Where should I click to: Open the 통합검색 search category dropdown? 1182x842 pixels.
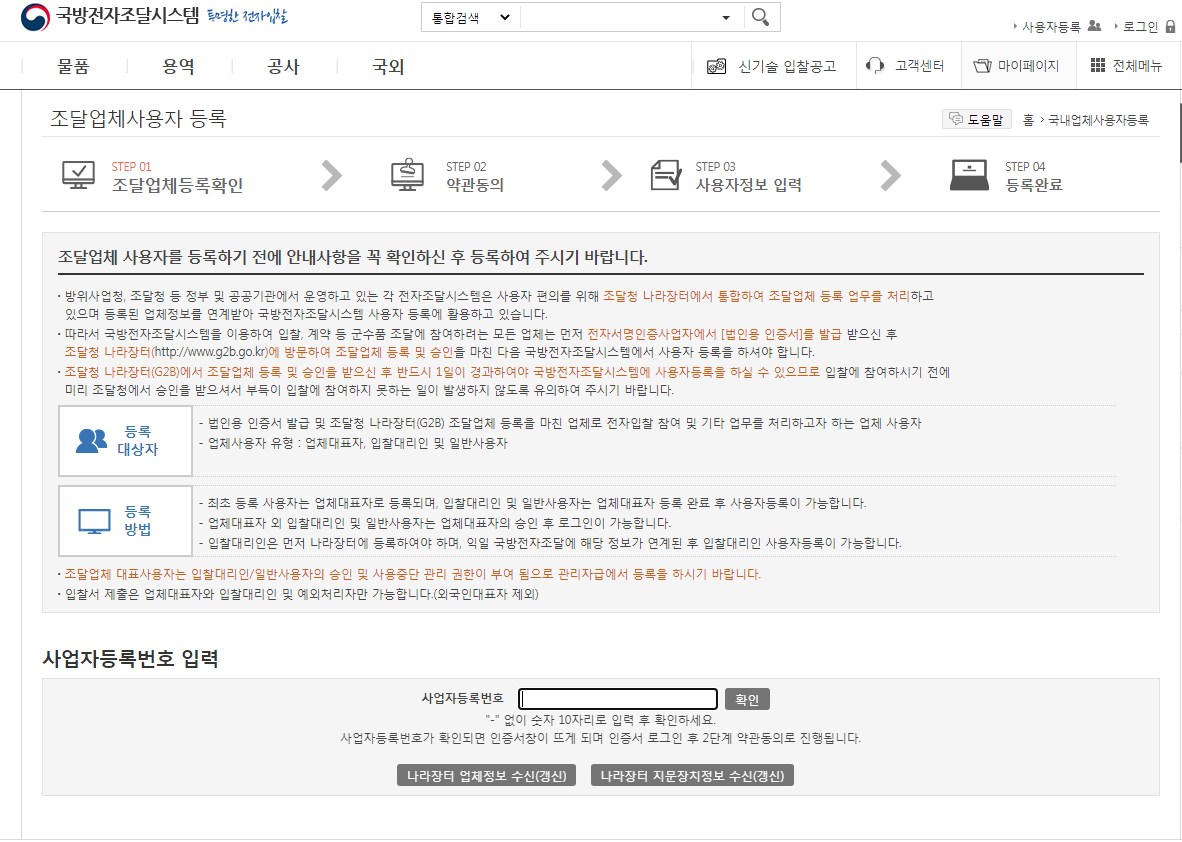click(x=470, y=17)
